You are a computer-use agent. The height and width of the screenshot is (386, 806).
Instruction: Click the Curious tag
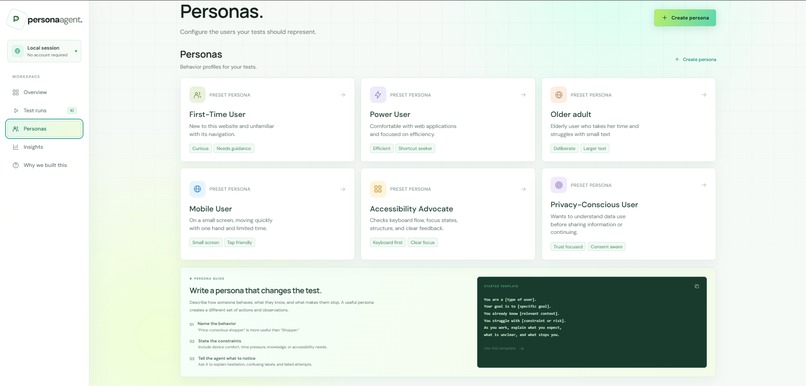click(200, 149)
